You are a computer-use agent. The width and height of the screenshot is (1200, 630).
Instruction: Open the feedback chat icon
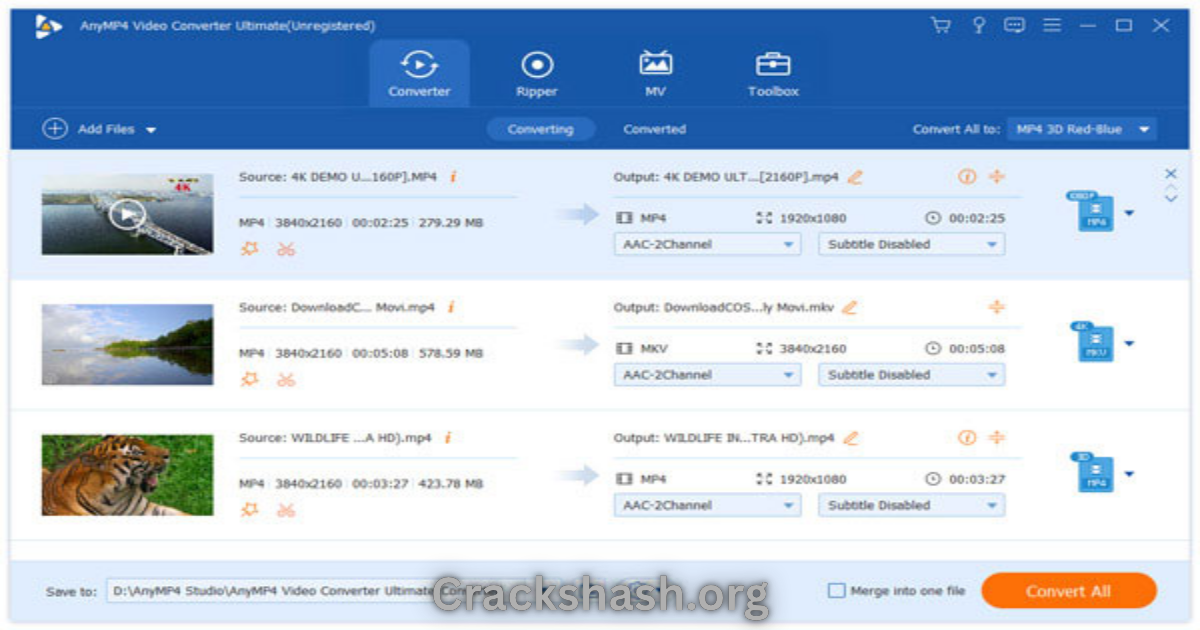[1014, 26]
